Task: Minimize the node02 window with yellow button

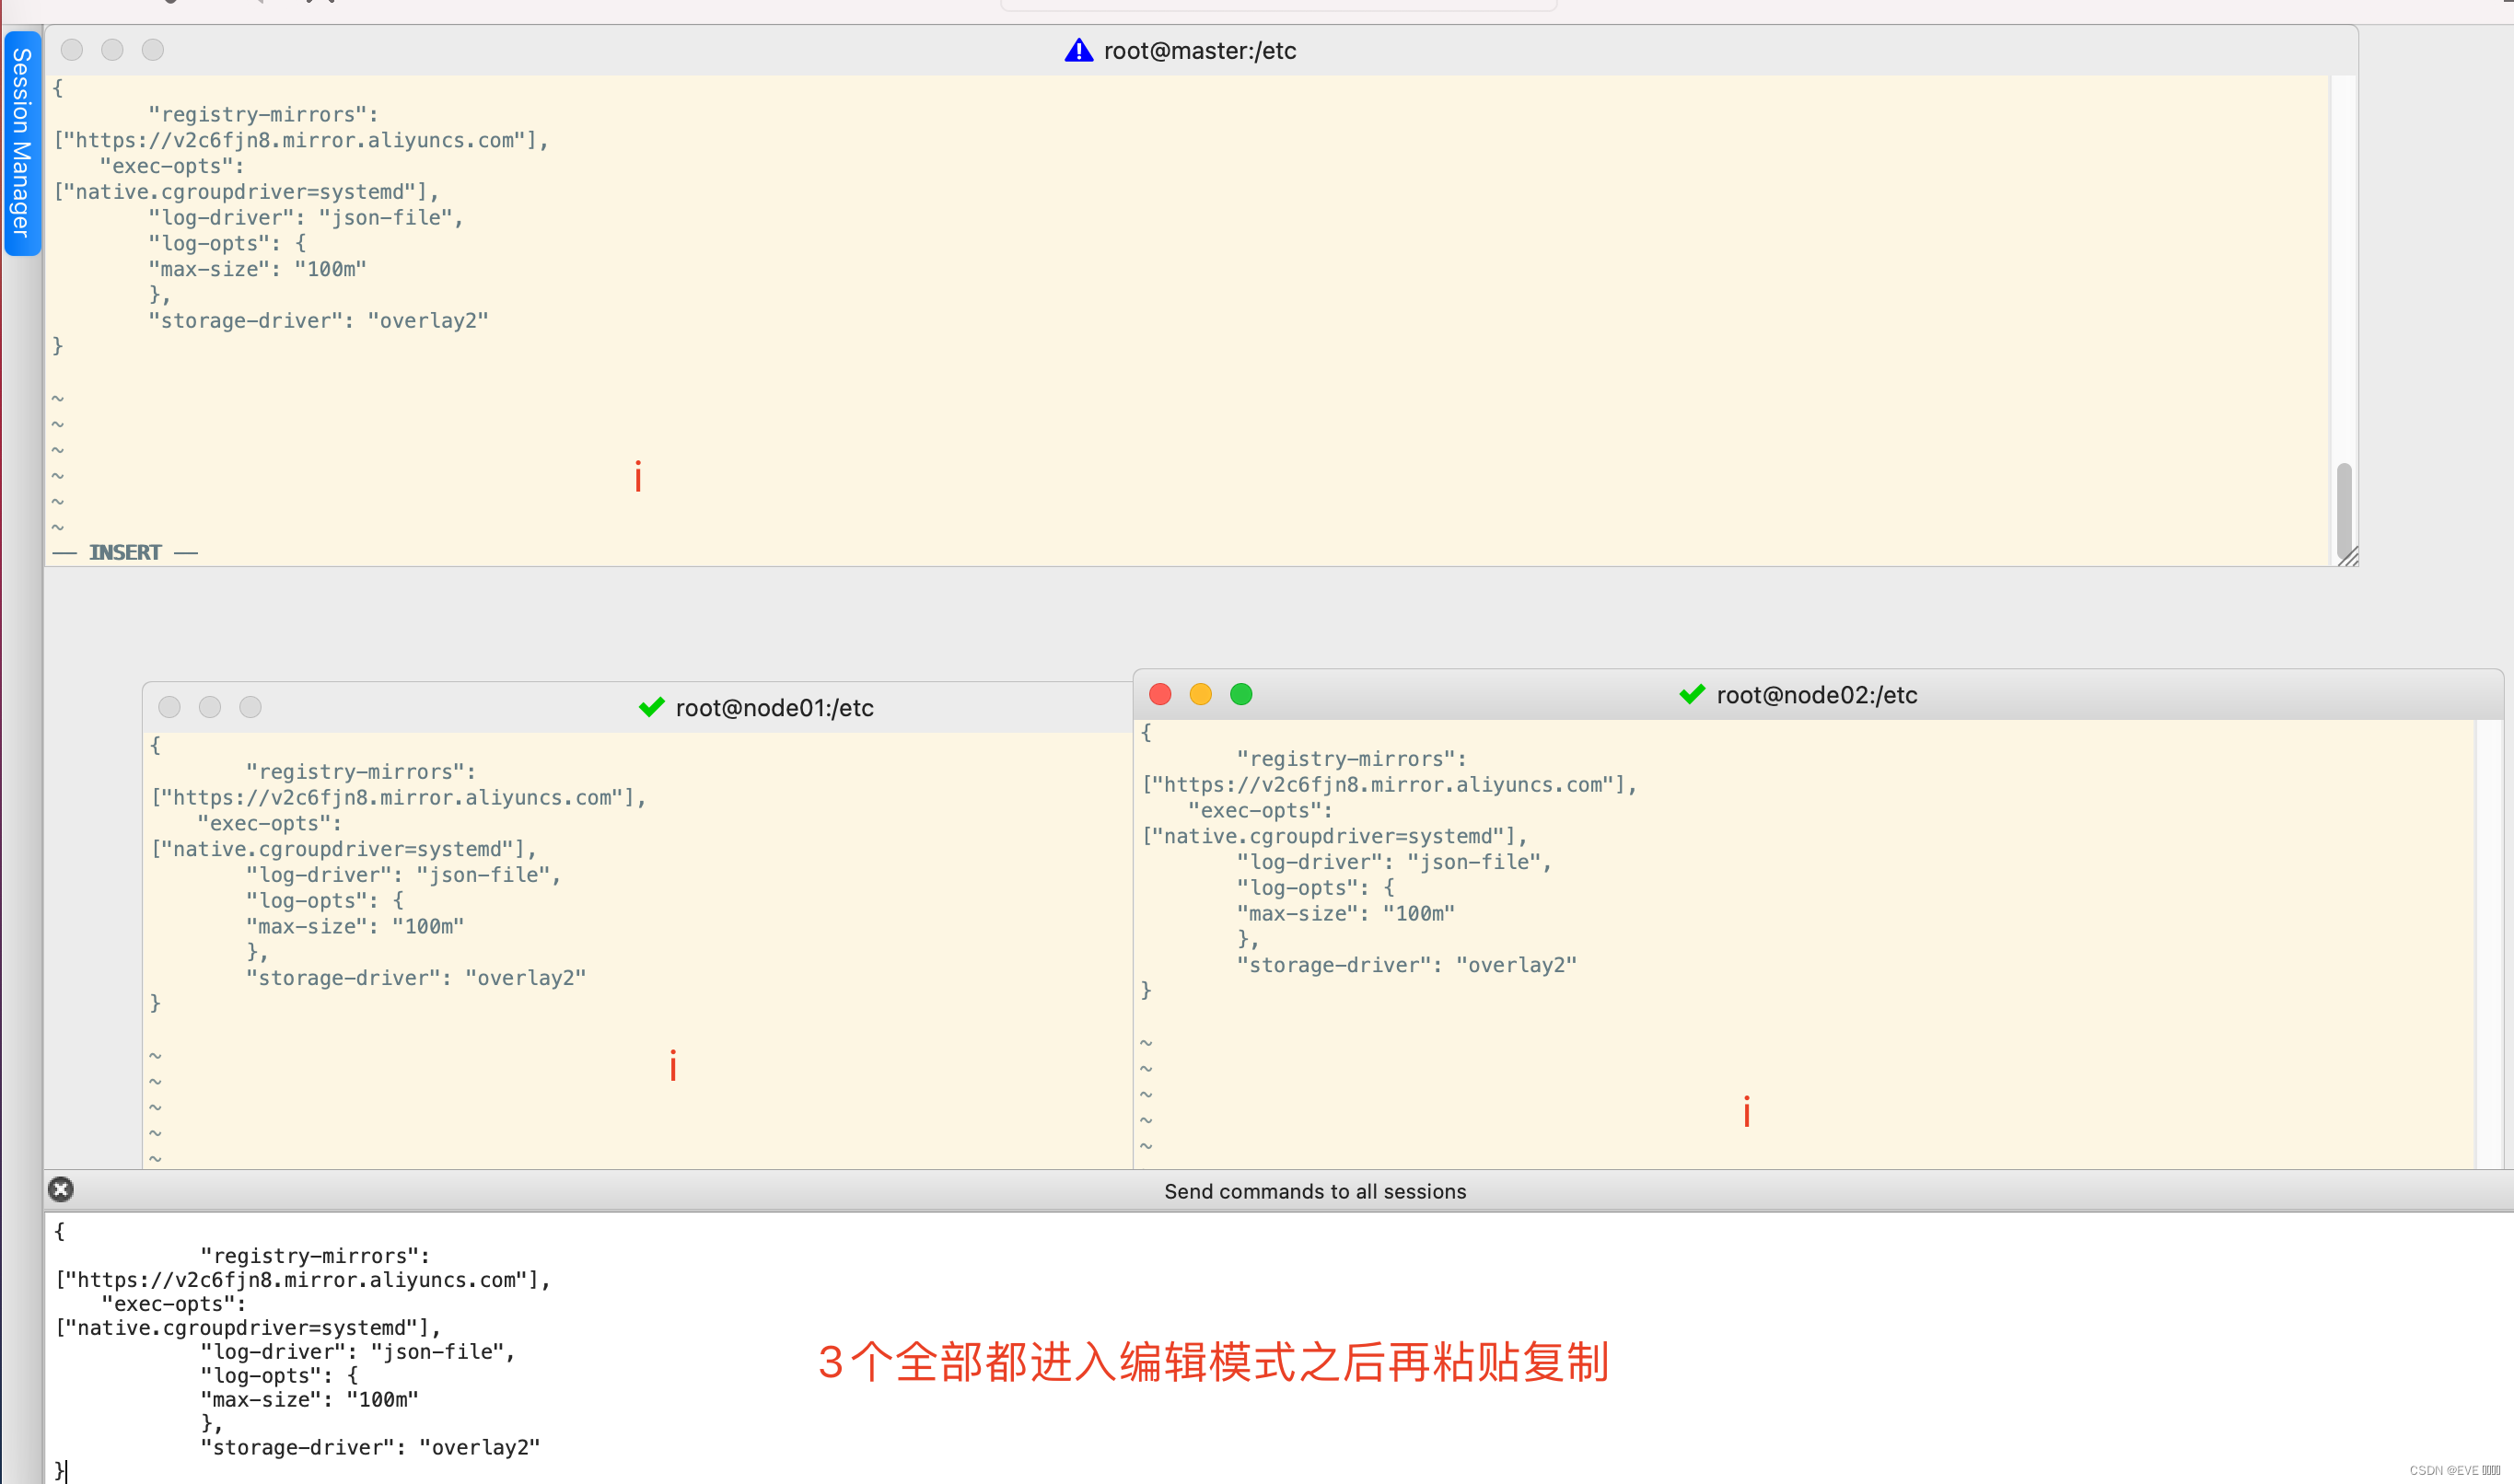Action: [x=1201, y=694]
